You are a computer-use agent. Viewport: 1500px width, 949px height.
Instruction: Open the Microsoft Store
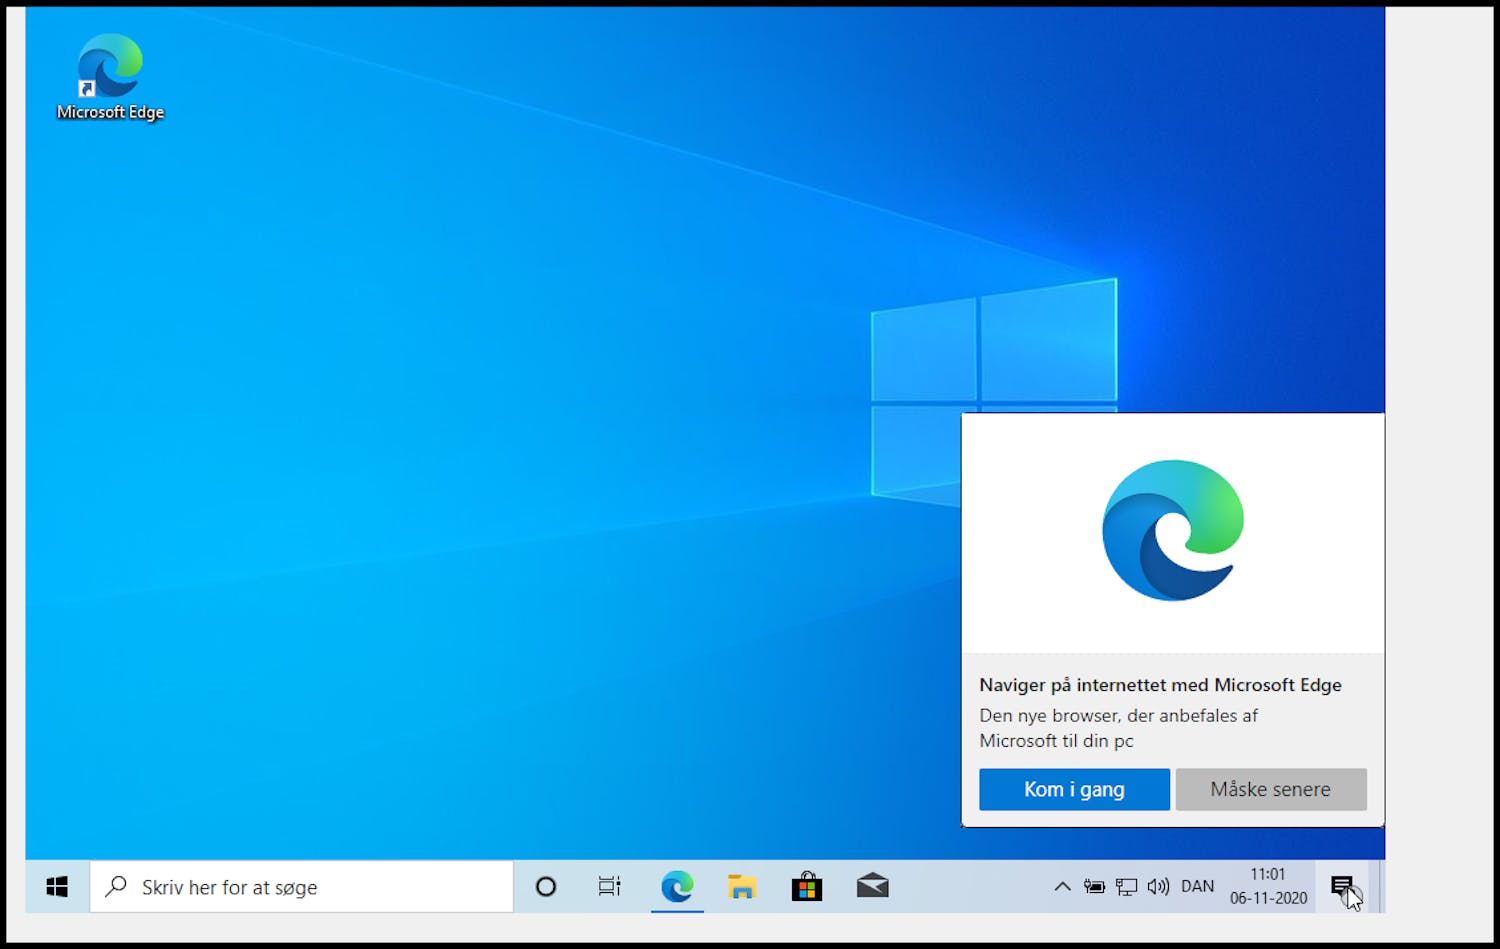pos(806,886)
